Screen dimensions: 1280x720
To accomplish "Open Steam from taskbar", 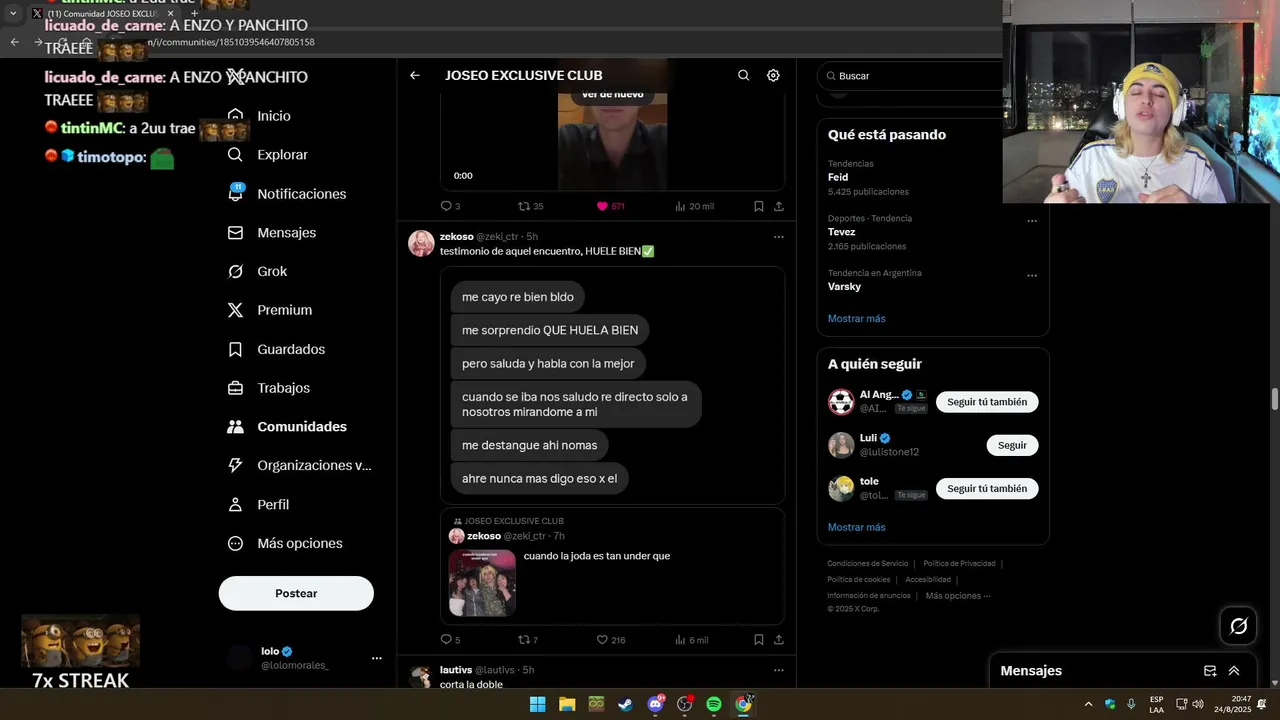I will (625, 704).
